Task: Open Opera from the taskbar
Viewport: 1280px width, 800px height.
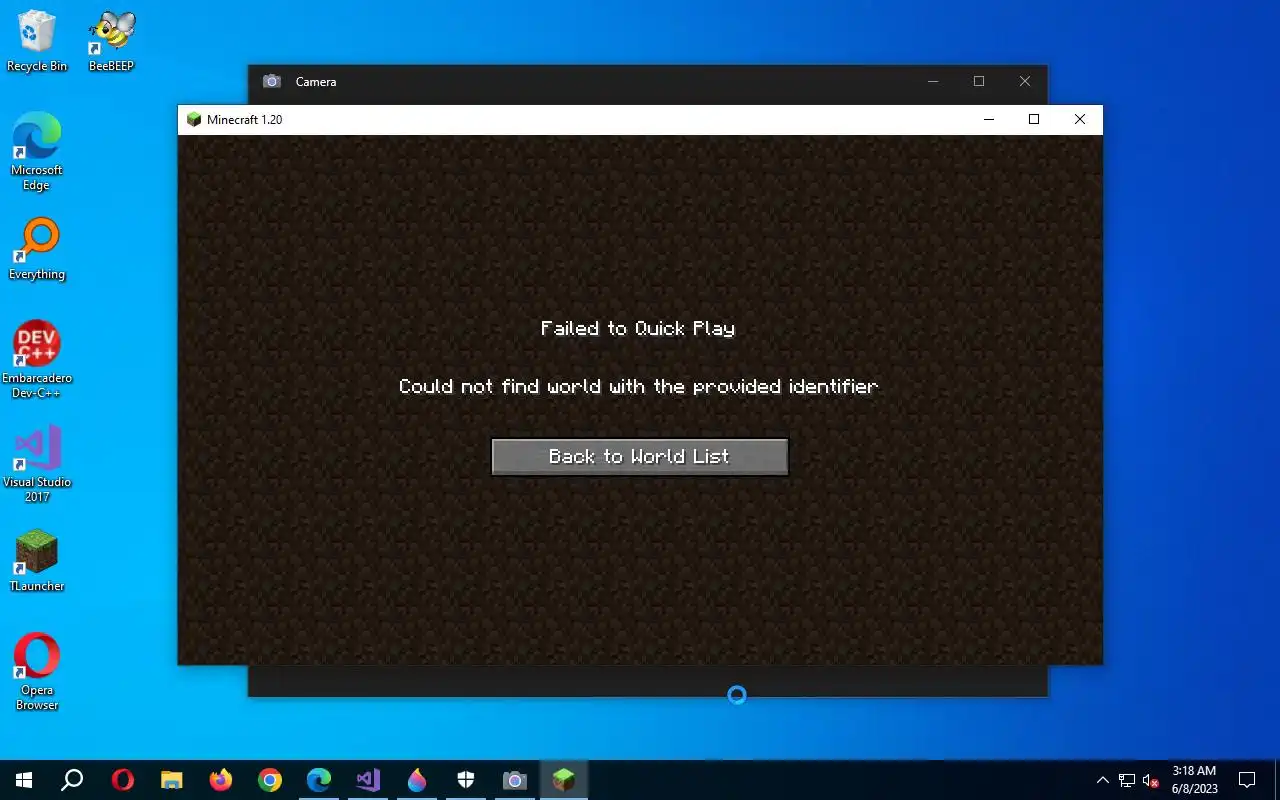Action: pyautogui.click(x=123, y=780)
